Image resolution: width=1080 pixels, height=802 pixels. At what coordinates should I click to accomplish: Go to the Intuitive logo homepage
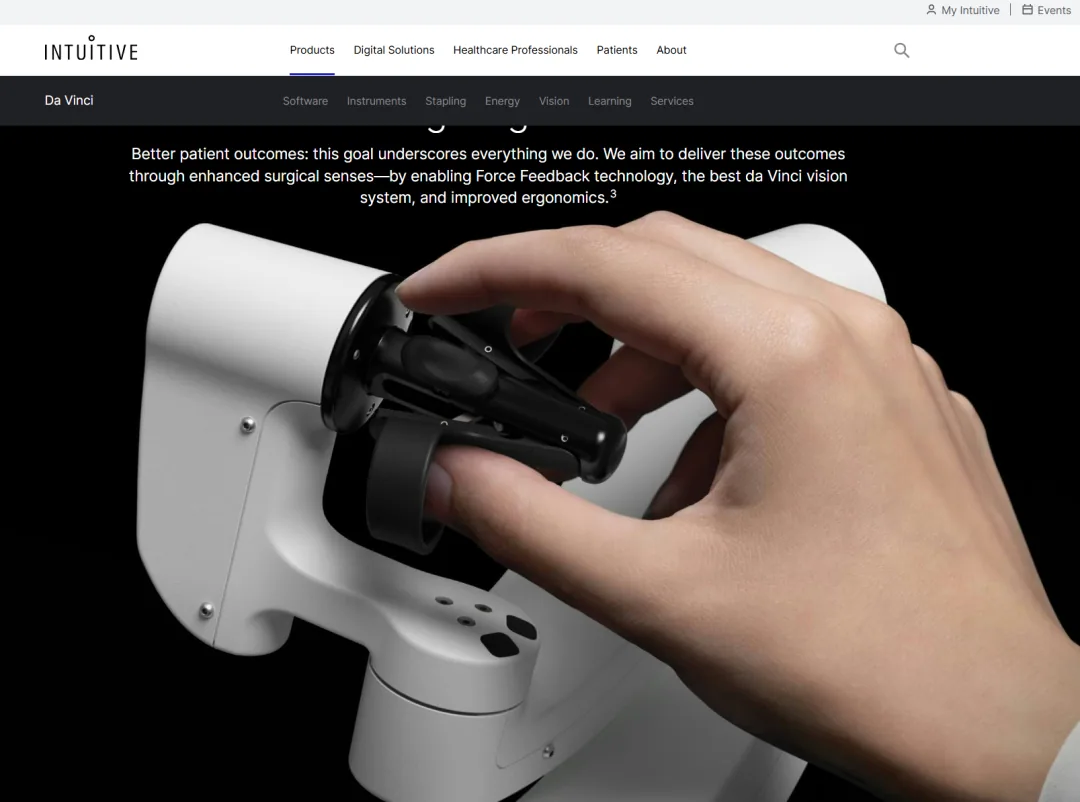pyautogui.click(x=91, y=48)
